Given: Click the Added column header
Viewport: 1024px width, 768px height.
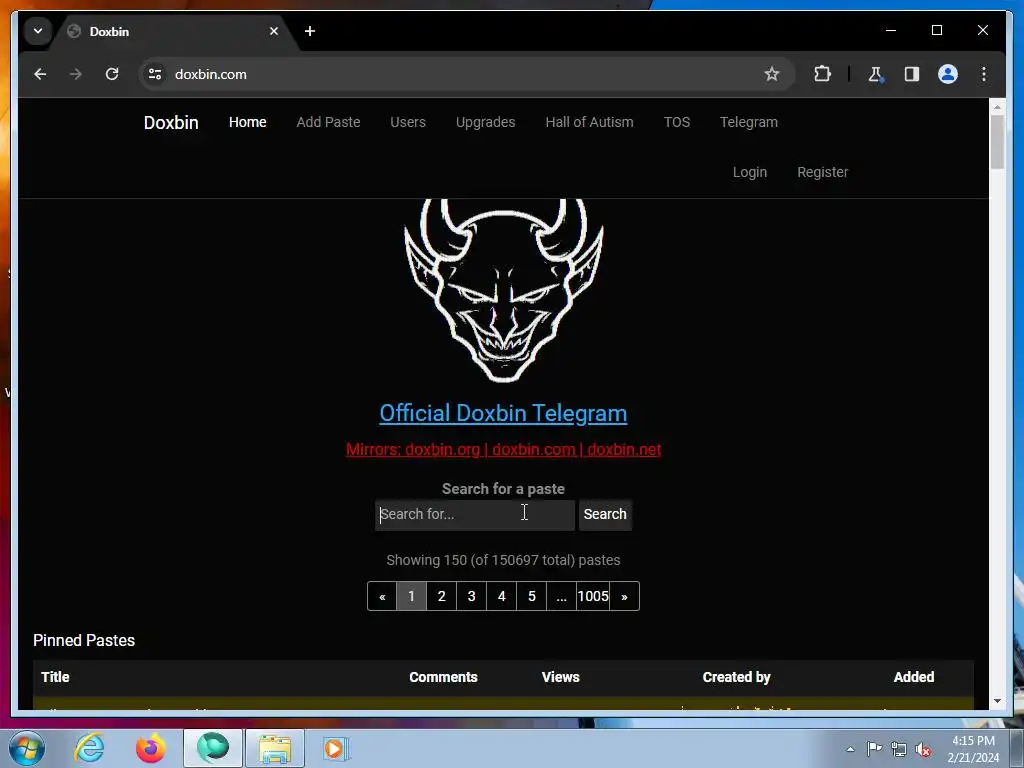Looking at the screenshot, I should (x=914, y=677).
